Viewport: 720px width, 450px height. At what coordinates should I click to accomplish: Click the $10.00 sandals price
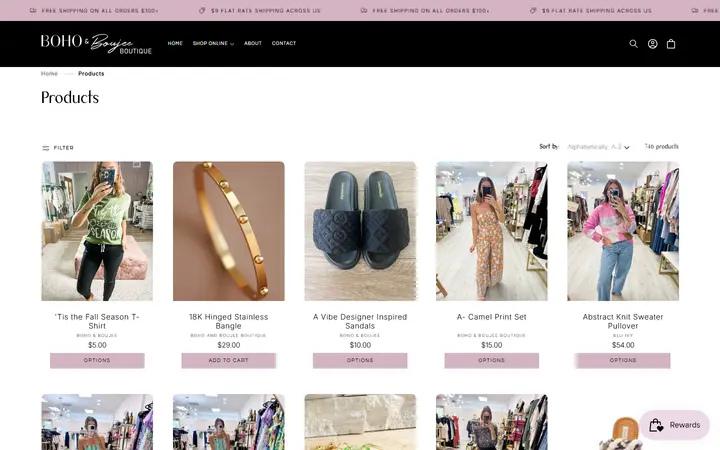click(360, 345)
